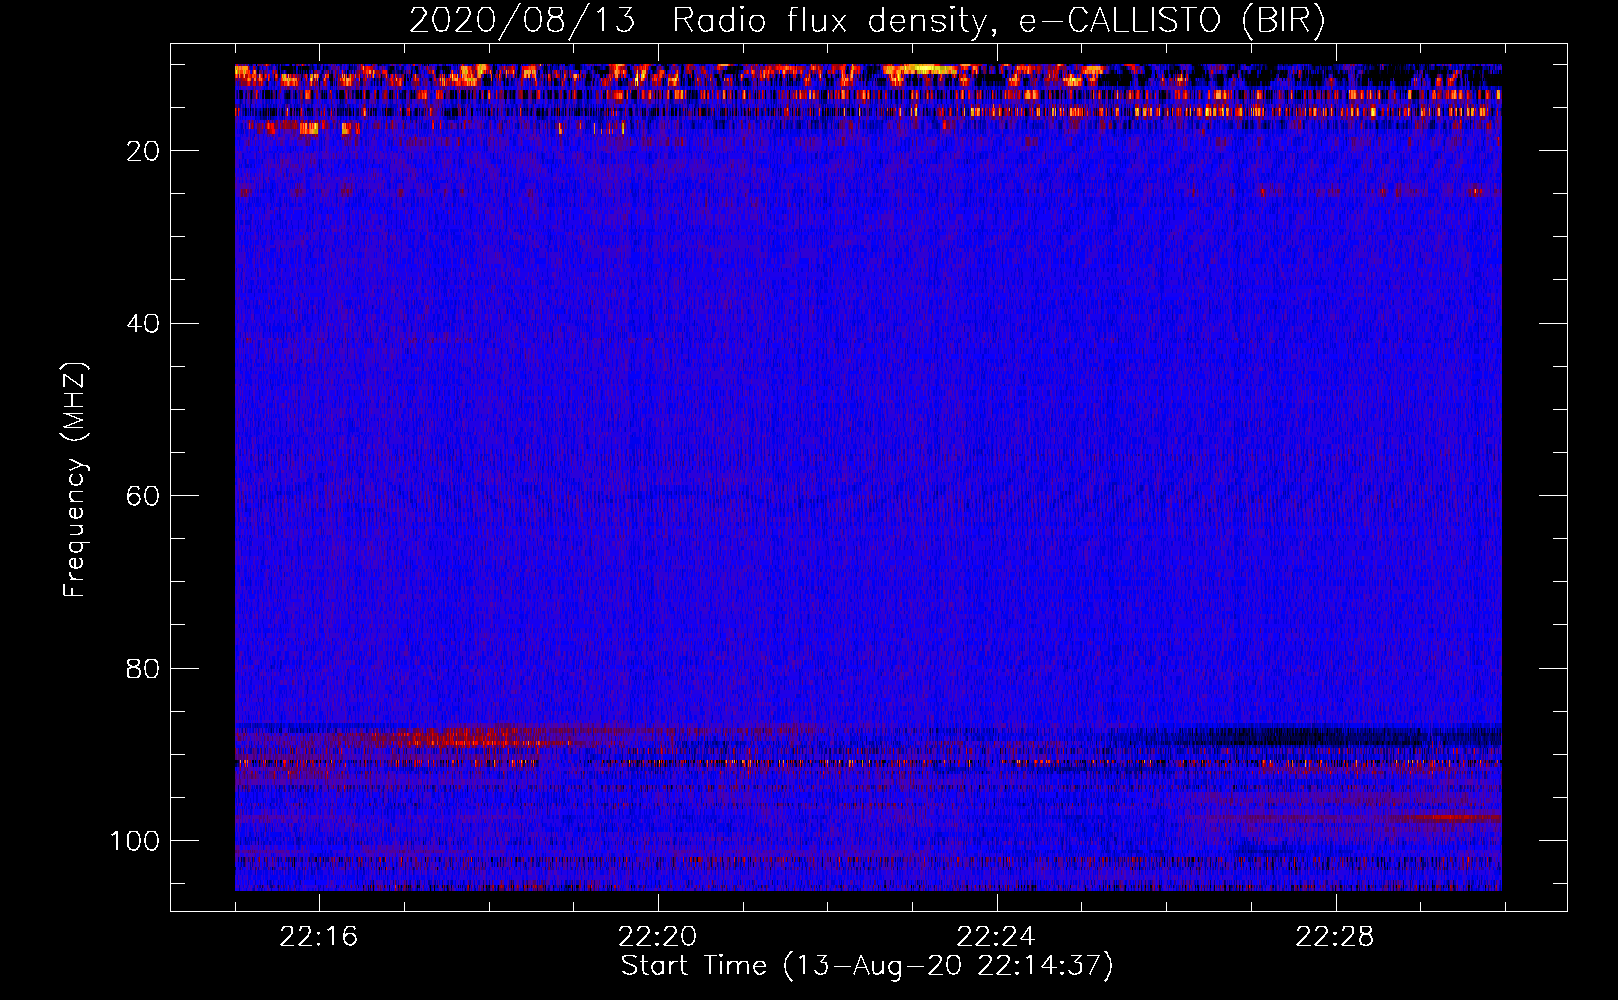Click the 20 MHz frequency tick label
Image resolution: width=1618 pixels, height=1000 pixels.
coord(144,151)
